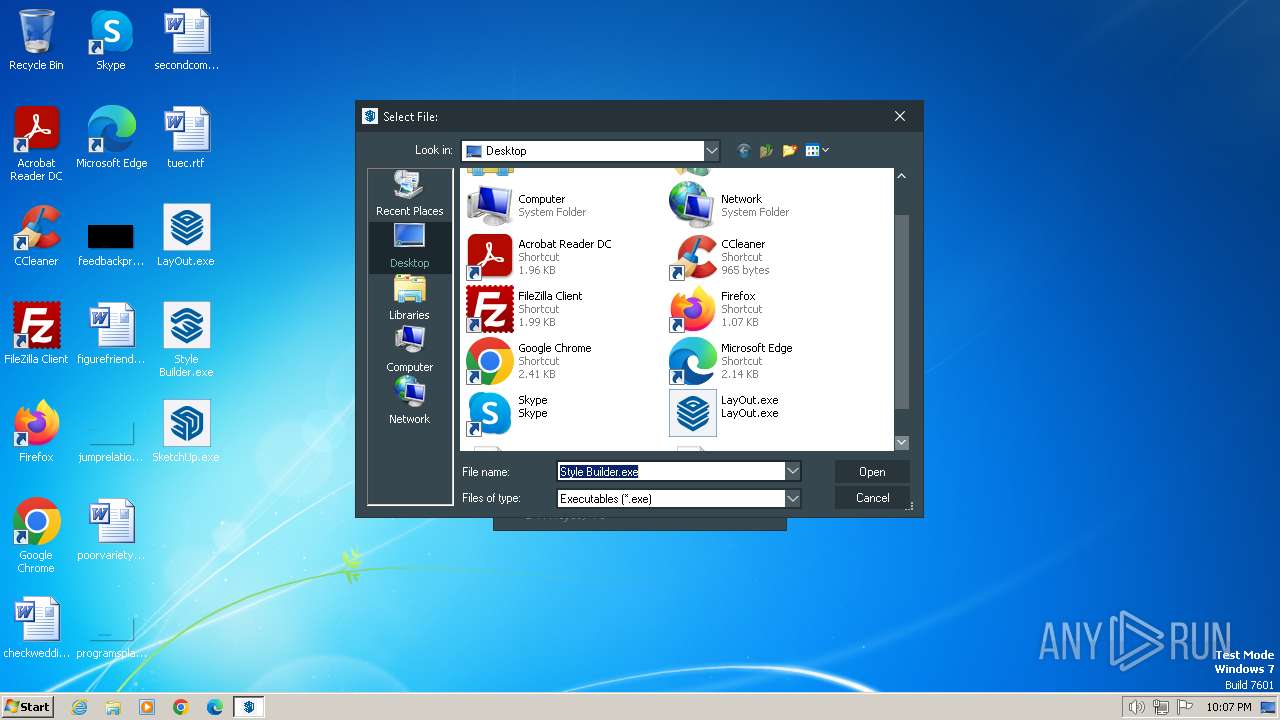Open Recycle Bin on desktop
The height and width of the screenshot is (720, 1280).
36,40
